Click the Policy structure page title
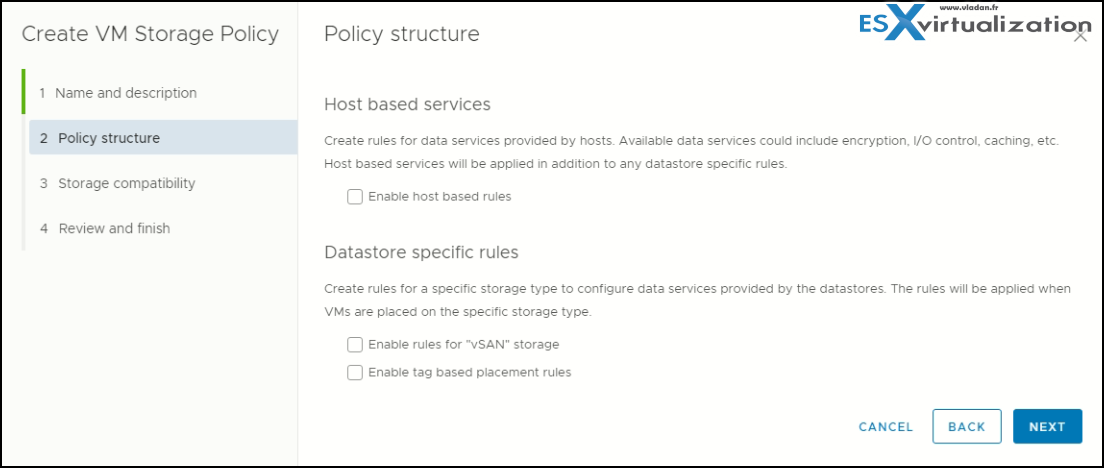The height and width of the screenshot is (468, 1104). [401, 34]
